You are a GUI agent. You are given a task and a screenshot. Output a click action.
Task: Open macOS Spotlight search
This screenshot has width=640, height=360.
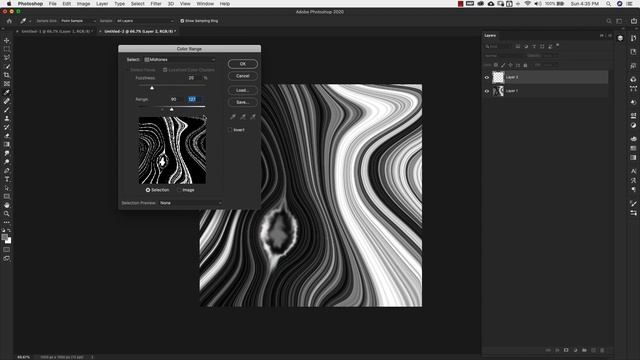[608, 4]
